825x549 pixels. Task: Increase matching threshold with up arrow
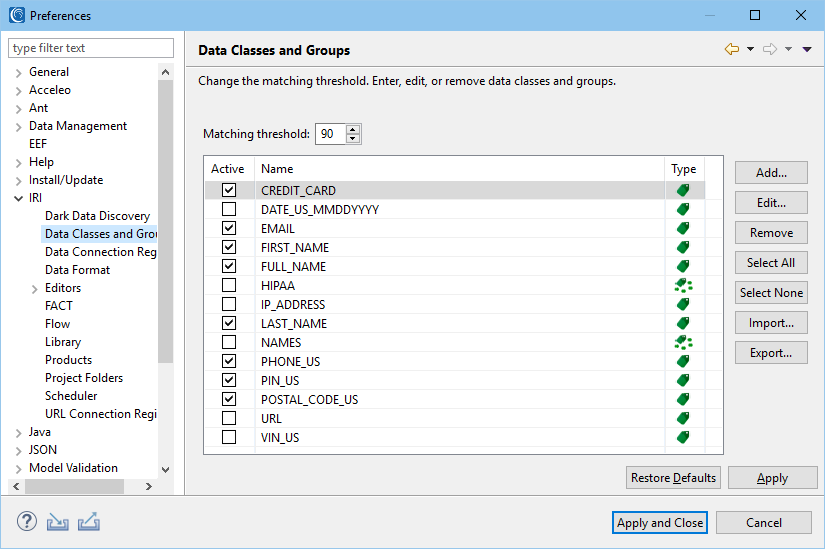(353, 129)
